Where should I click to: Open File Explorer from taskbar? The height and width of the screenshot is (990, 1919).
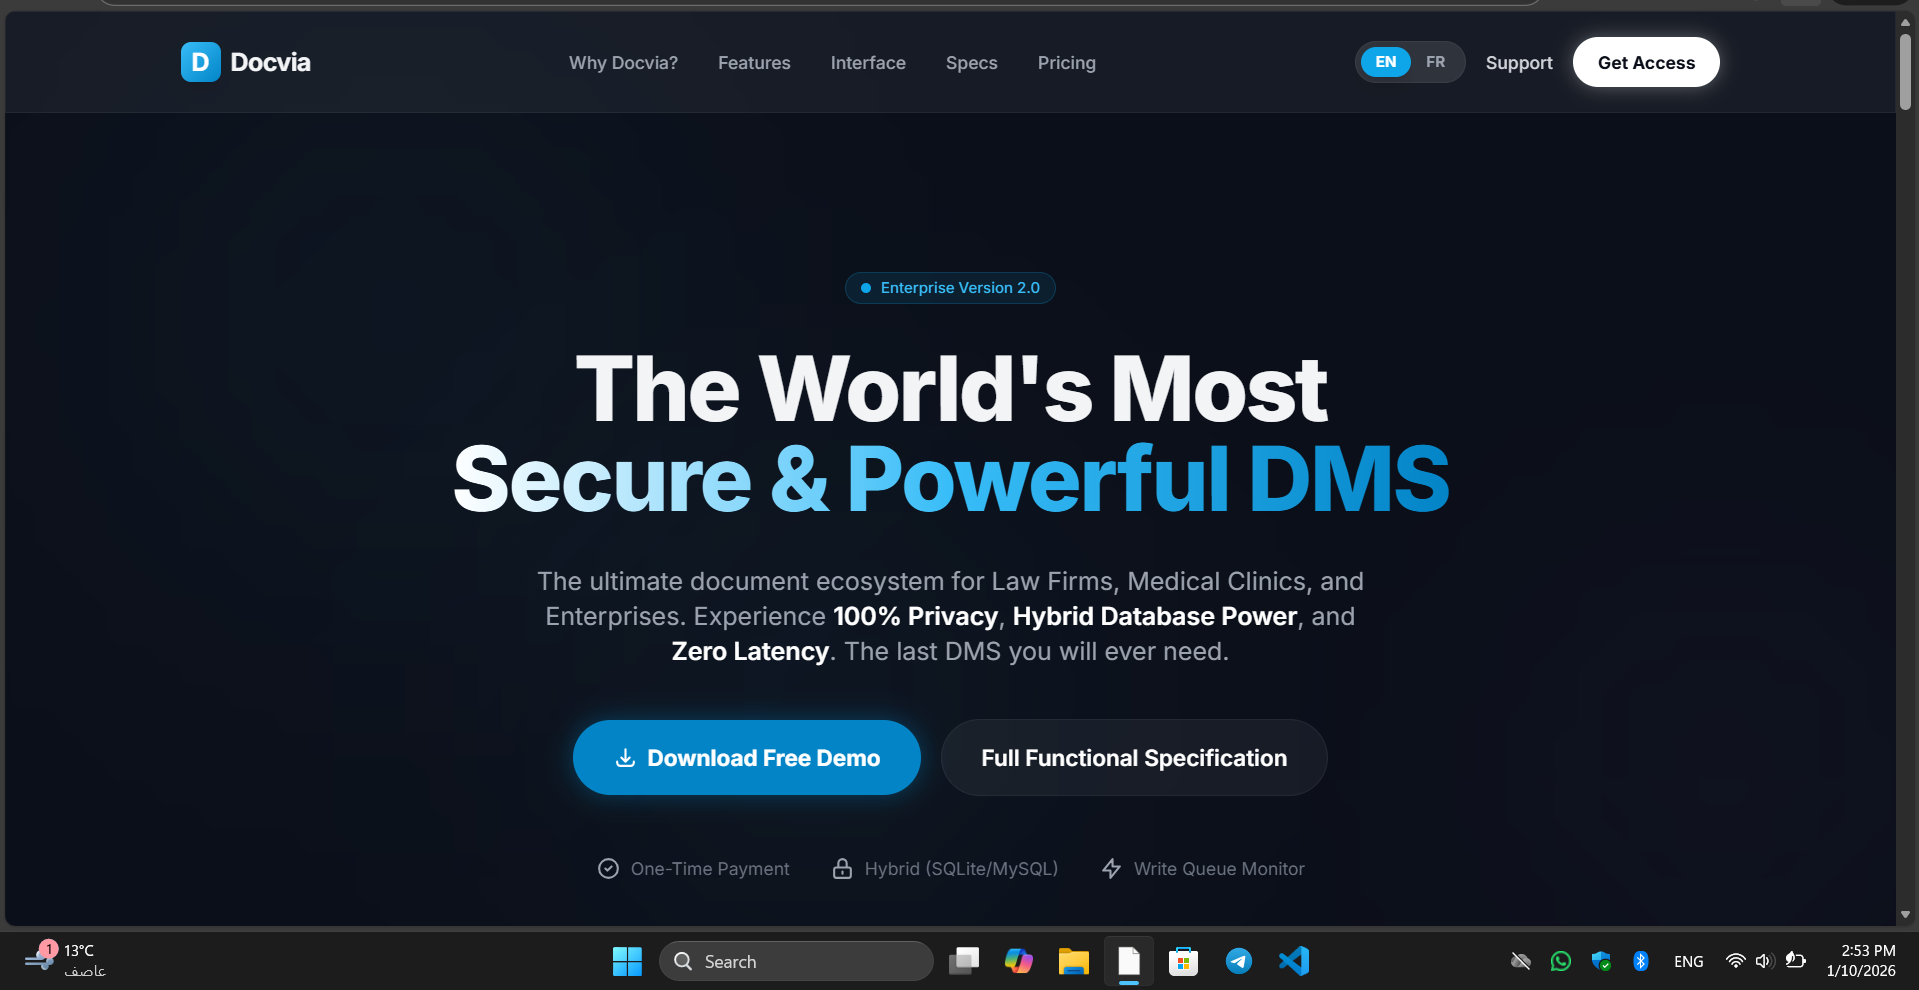pyautogui.click(x=1073, y=961)
